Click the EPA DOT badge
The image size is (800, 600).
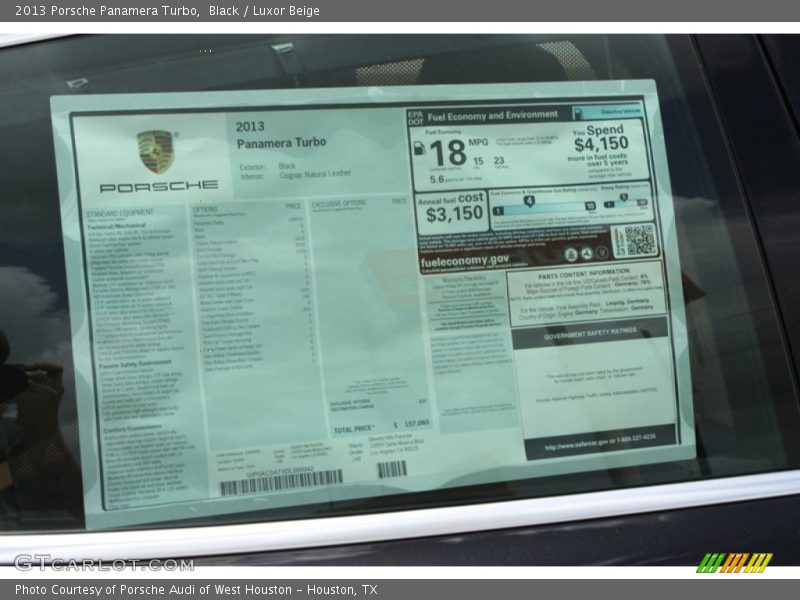415,118
